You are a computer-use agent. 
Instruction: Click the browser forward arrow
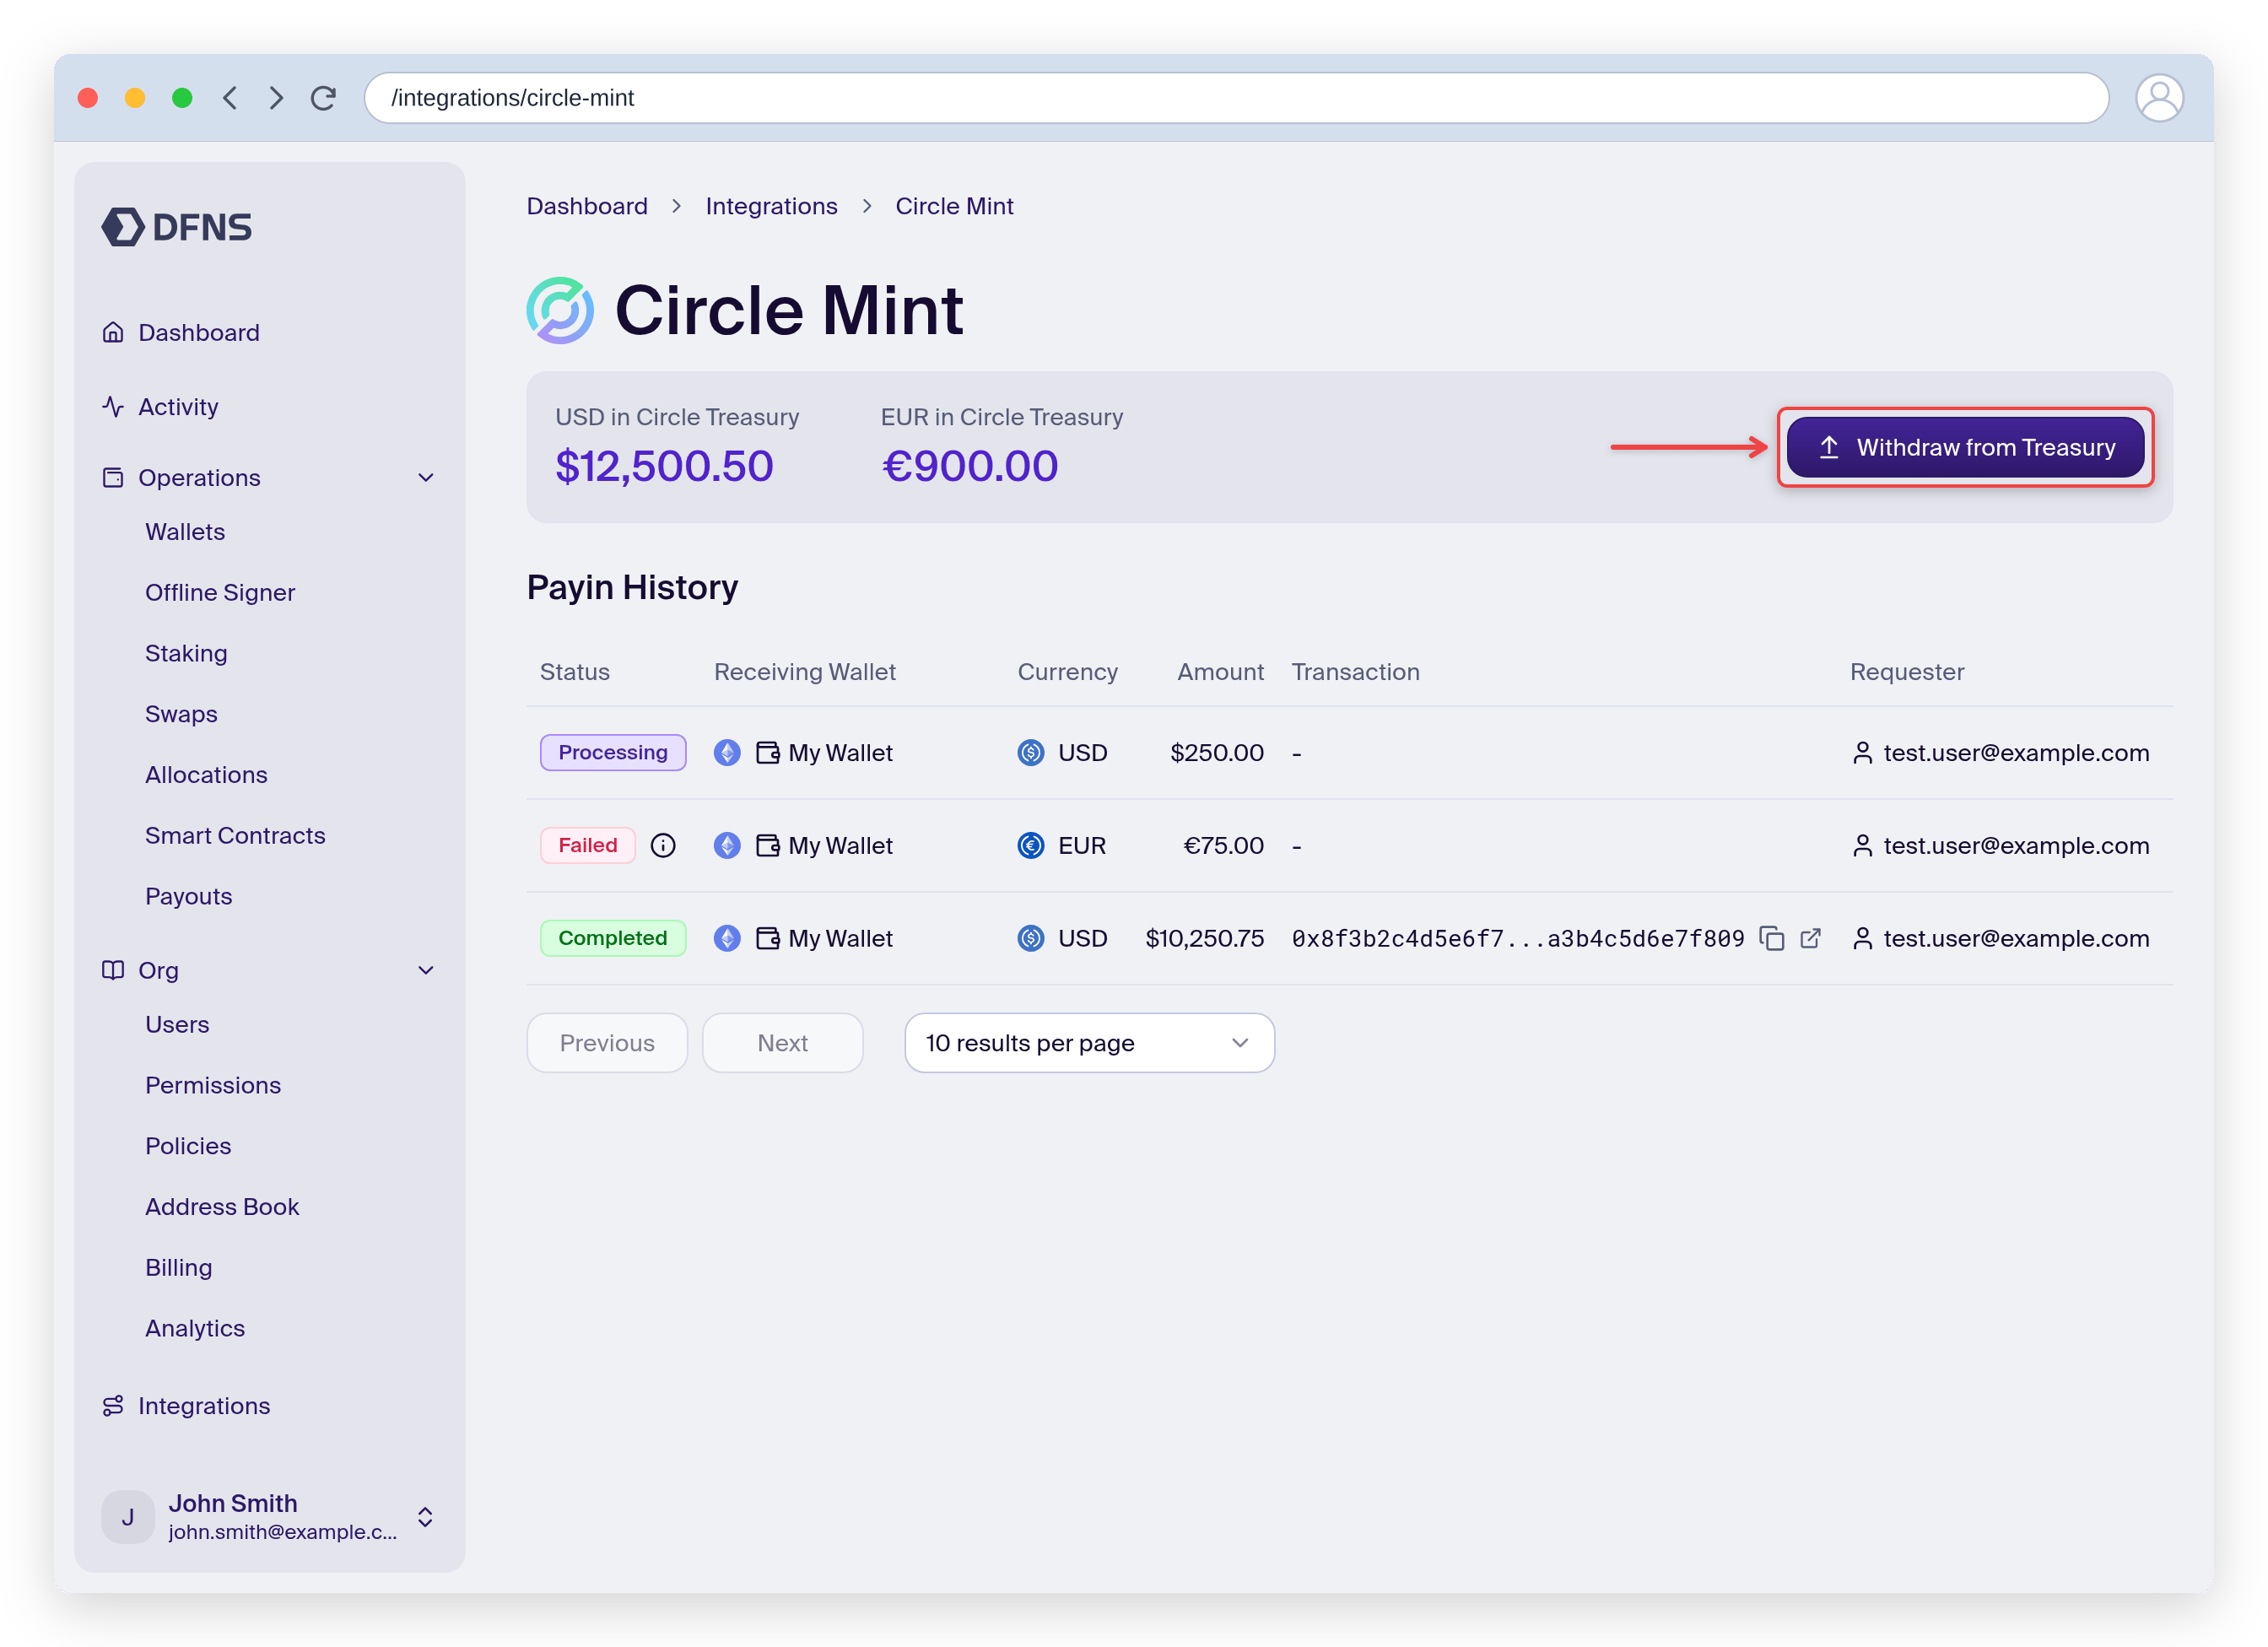(276, 98)
